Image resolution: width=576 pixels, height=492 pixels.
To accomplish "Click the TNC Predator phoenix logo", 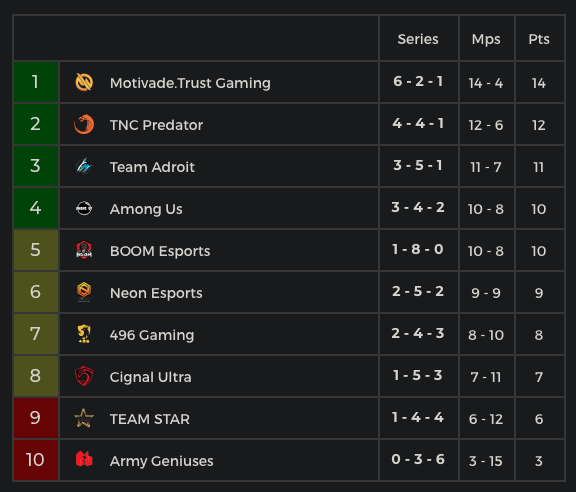I will point(84,124).
